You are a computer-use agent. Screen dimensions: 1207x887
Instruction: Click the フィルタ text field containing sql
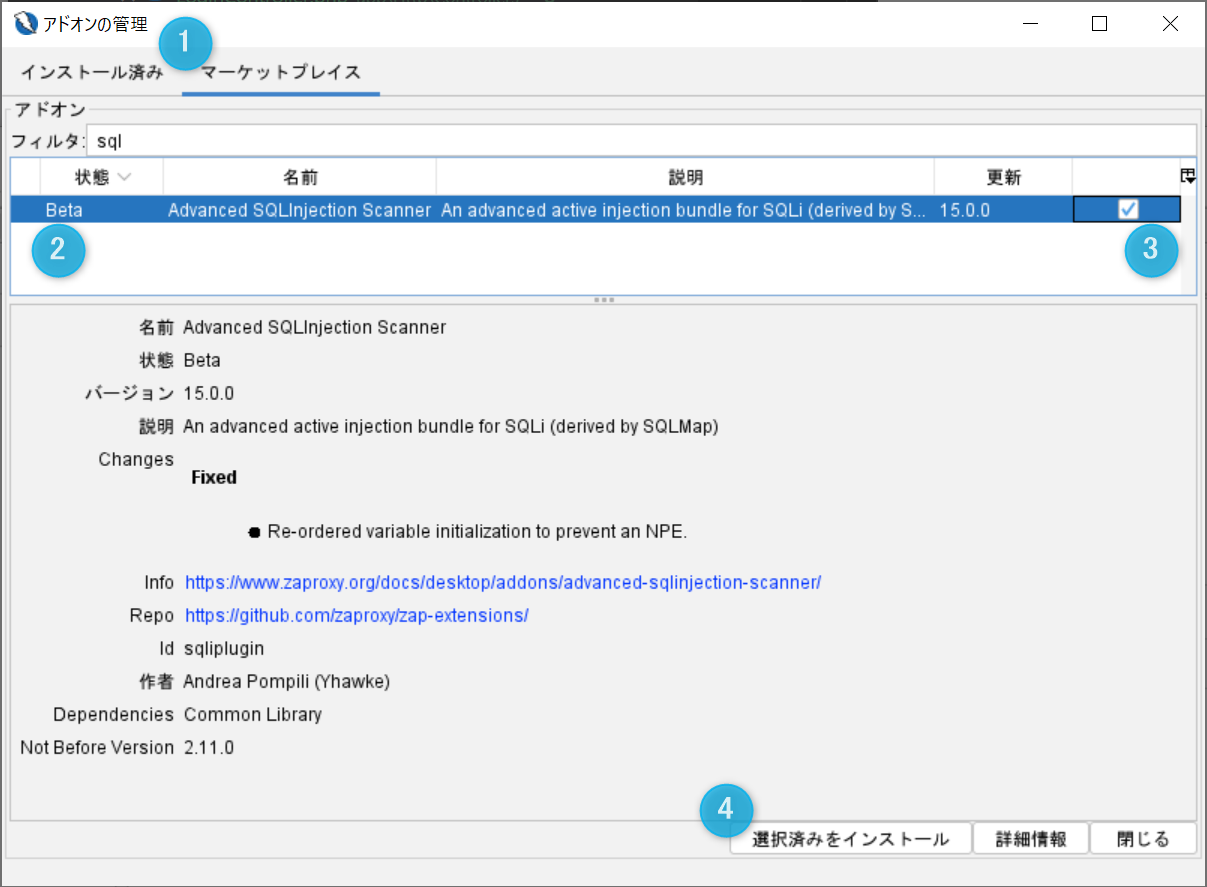tap(641, 141)
